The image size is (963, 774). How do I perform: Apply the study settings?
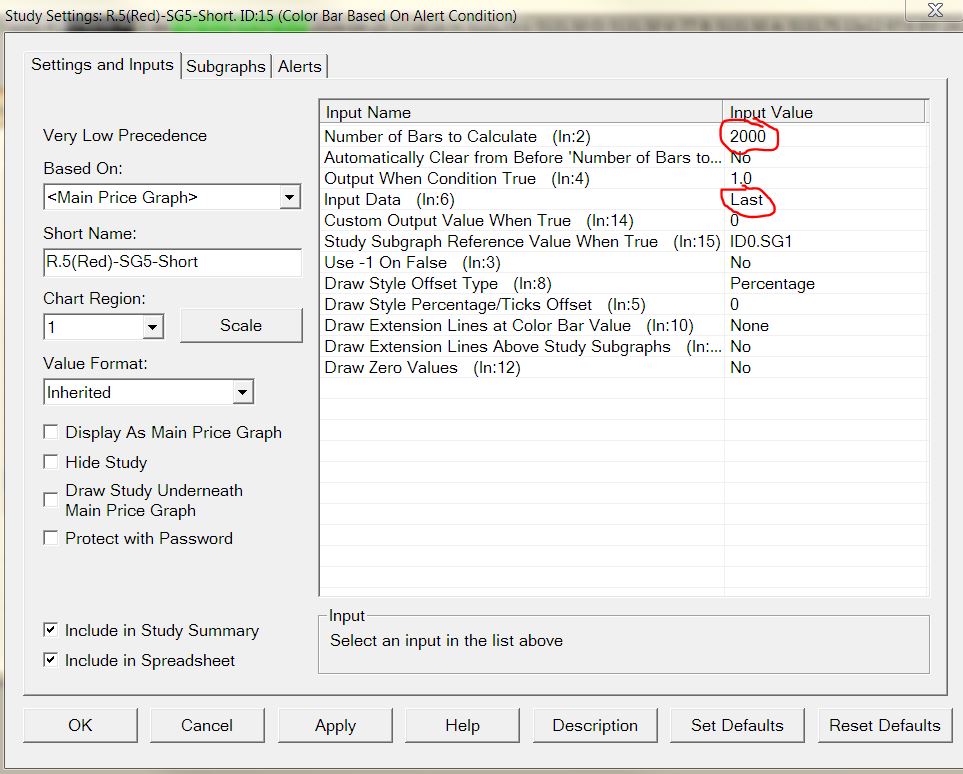[335, 725]
